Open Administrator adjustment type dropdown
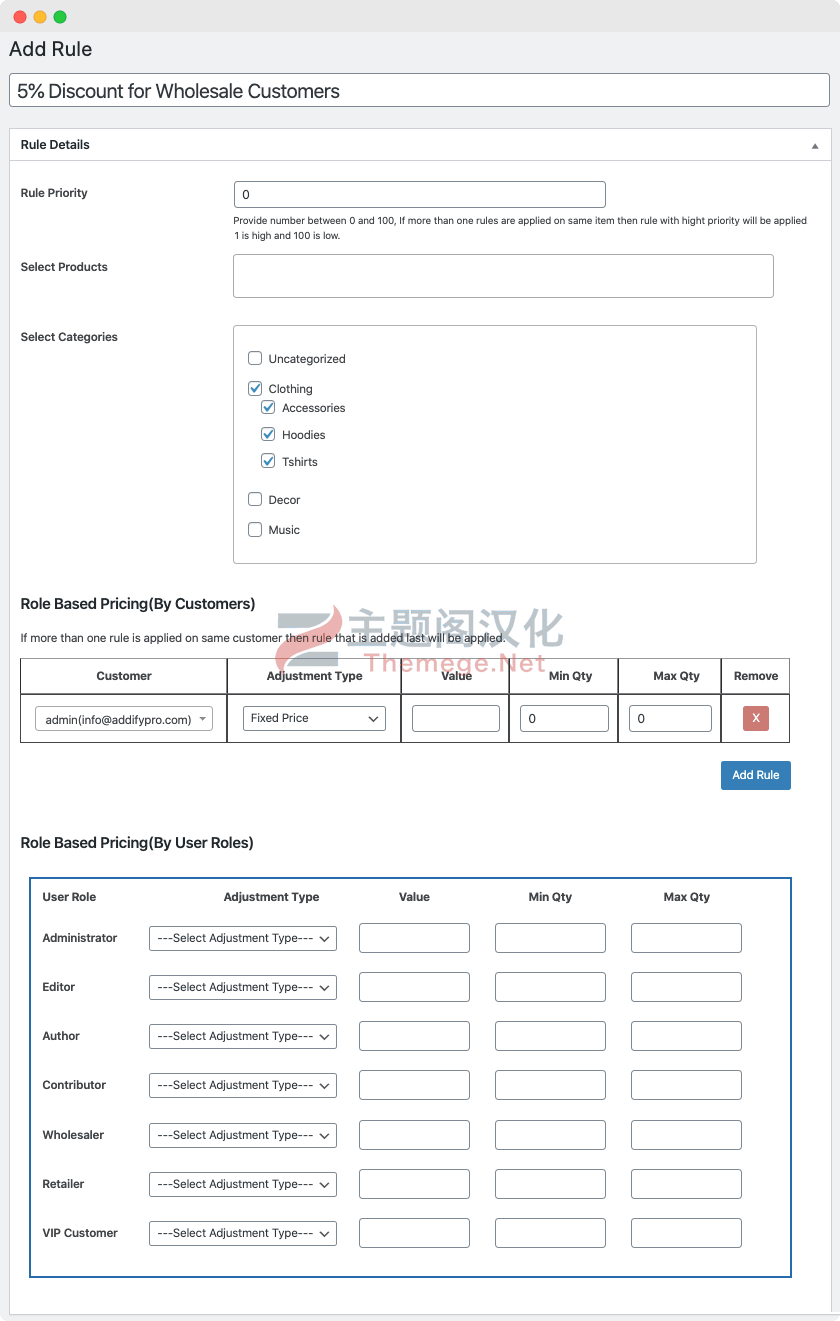The image size is (840, 1321). coord(243,938)
